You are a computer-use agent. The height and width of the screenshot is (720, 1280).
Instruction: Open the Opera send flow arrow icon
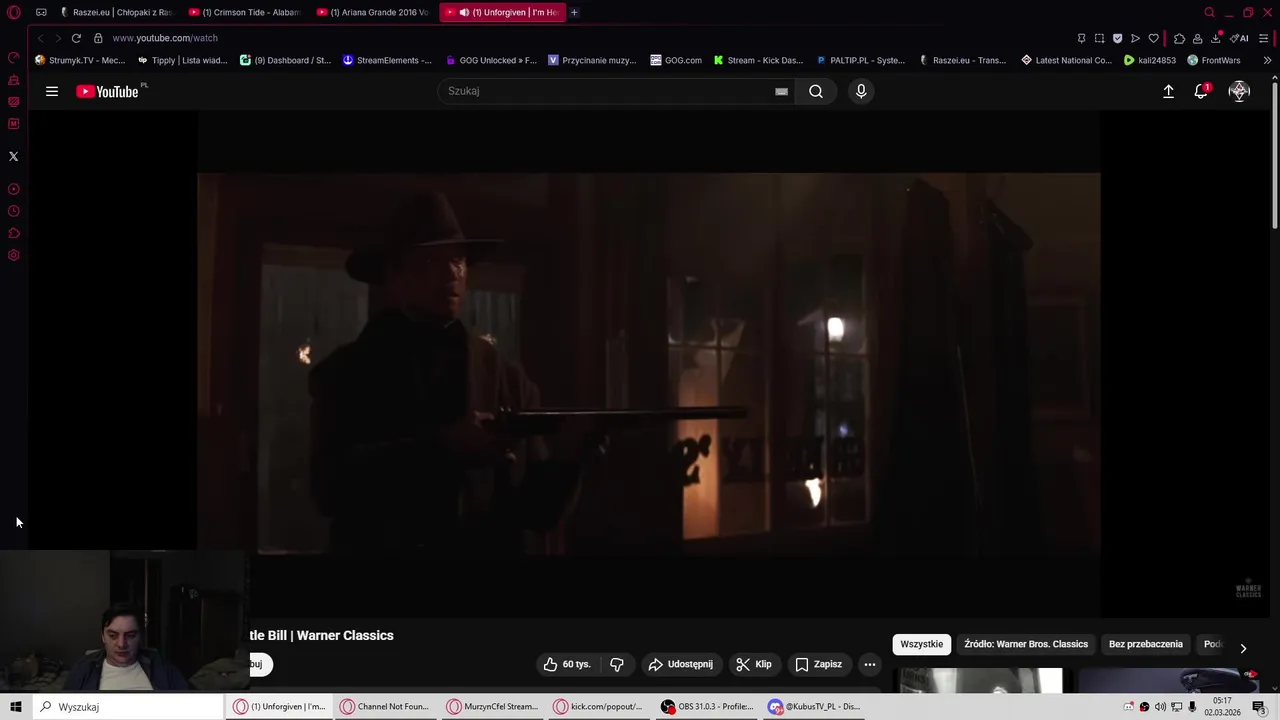click(x=1135, y=38)
